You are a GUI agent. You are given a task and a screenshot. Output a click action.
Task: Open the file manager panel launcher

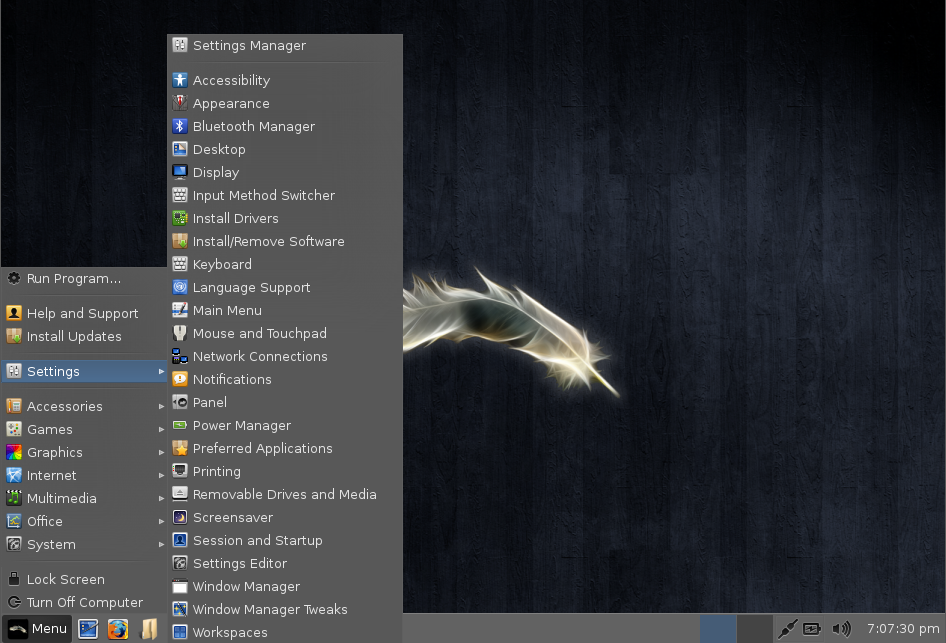pyautogui.click(x=148, y=629)
